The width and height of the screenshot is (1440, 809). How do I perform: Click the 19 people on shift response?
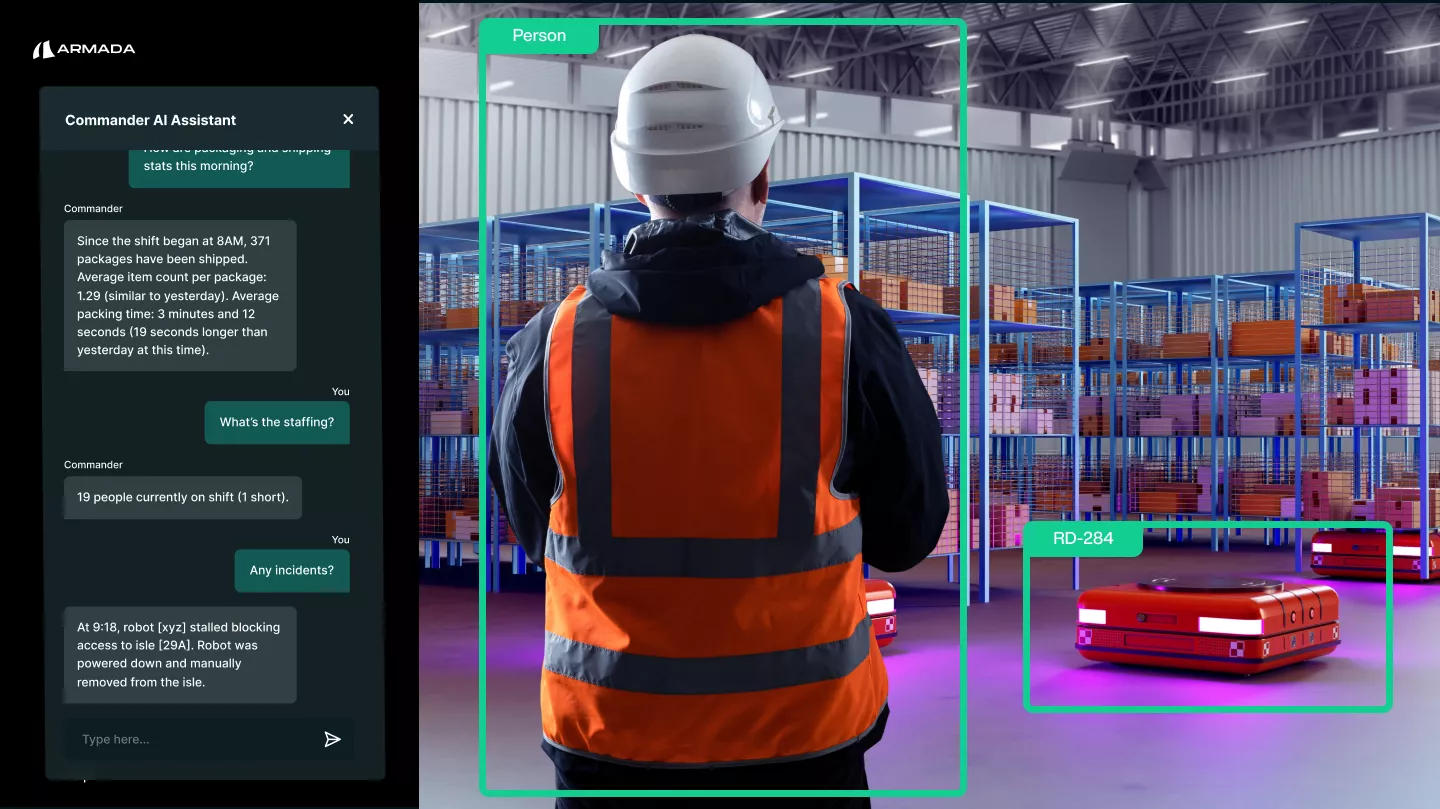click(182, 497)
